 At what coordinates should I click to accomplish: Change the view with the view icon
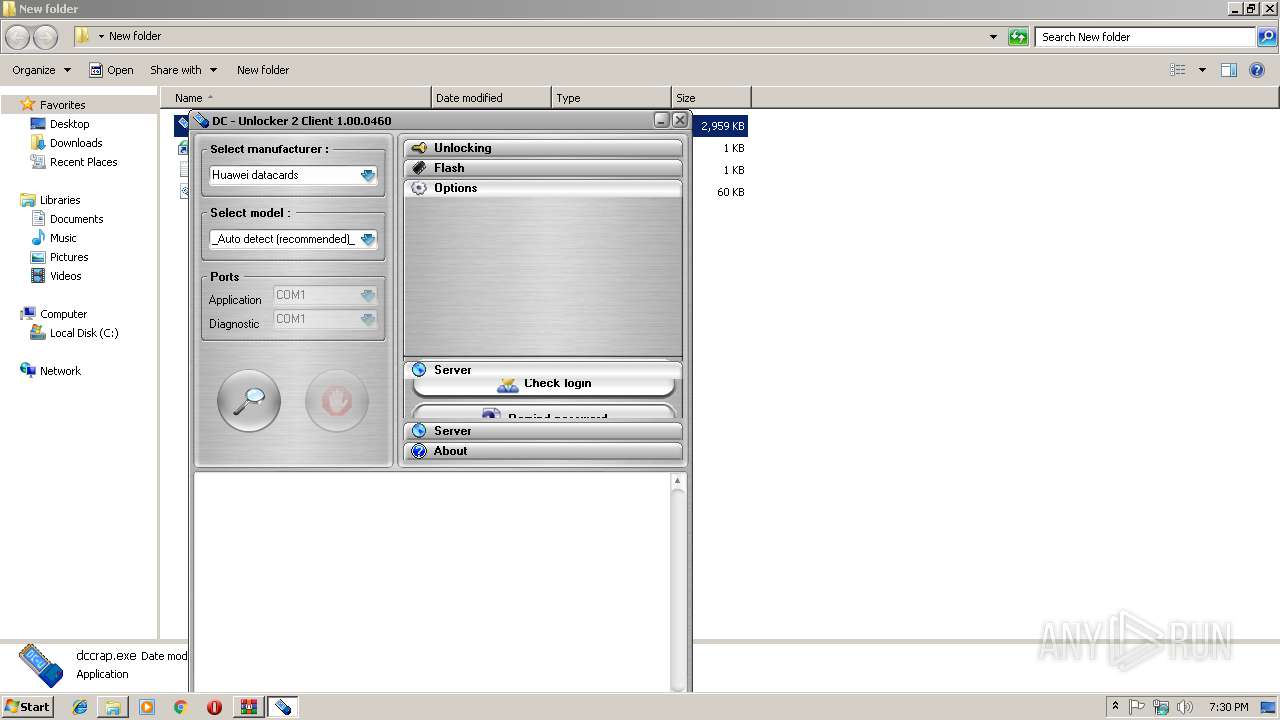[1178, 70]
